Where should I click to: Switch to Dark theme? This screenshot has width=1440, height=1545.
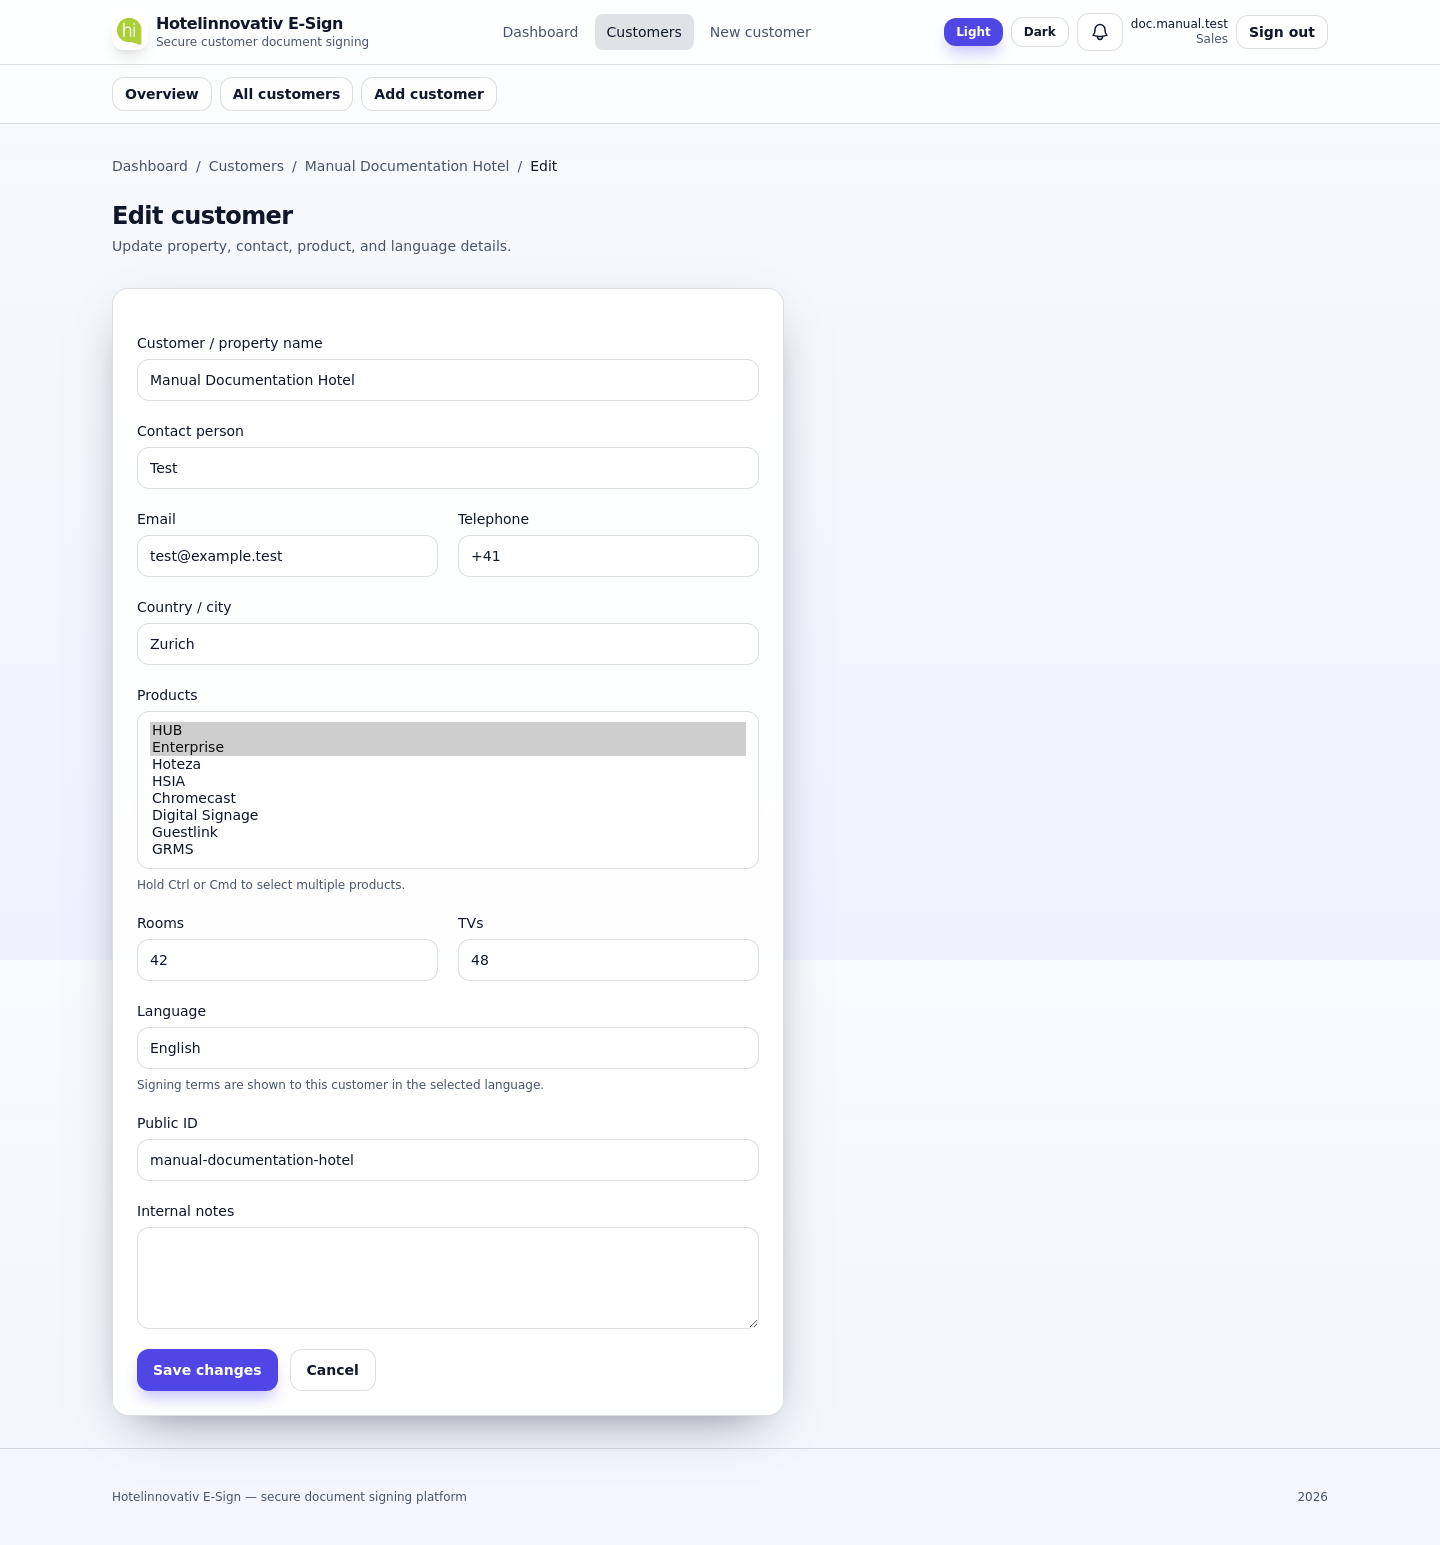point(1039,32)
